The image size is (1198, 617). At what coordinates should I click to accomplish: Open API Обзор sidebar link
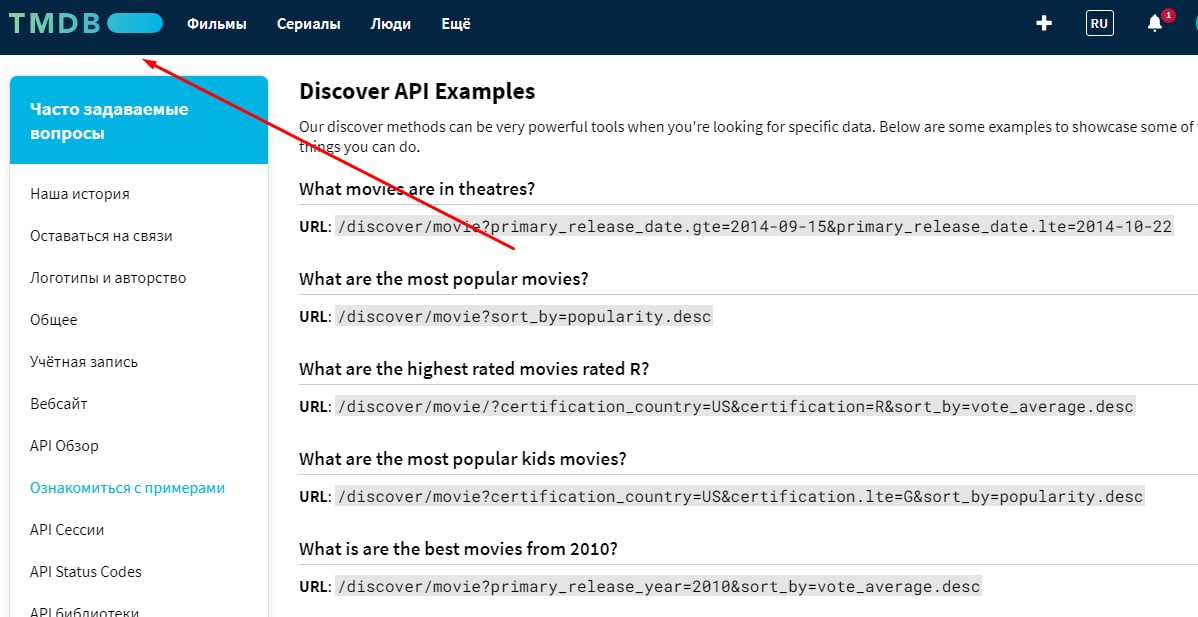click(x=65, y=446)
